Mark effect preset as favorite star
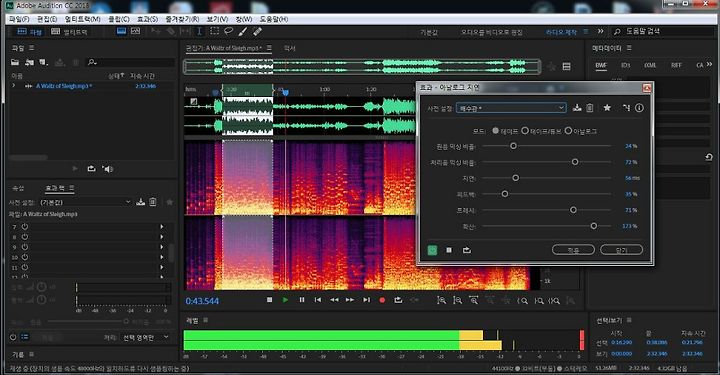This screenshot has height=375, width=720. point(607,107)
